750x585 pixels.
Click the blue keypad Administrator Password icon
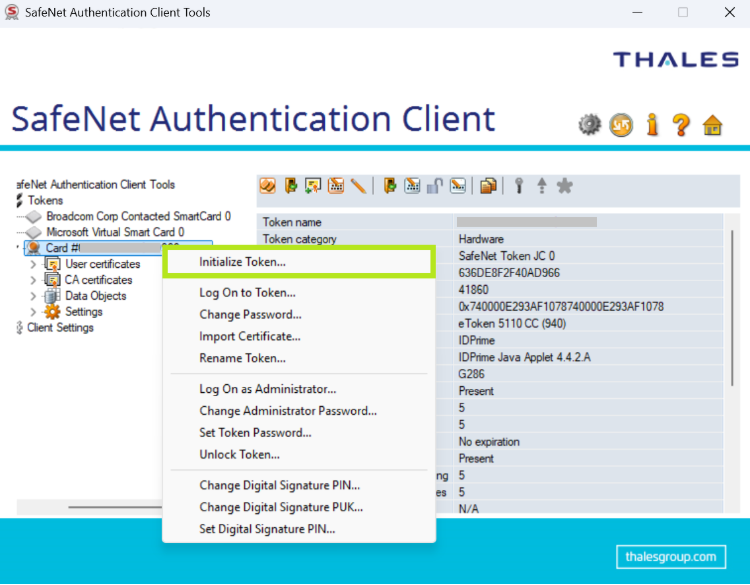(x=412, y=186)
